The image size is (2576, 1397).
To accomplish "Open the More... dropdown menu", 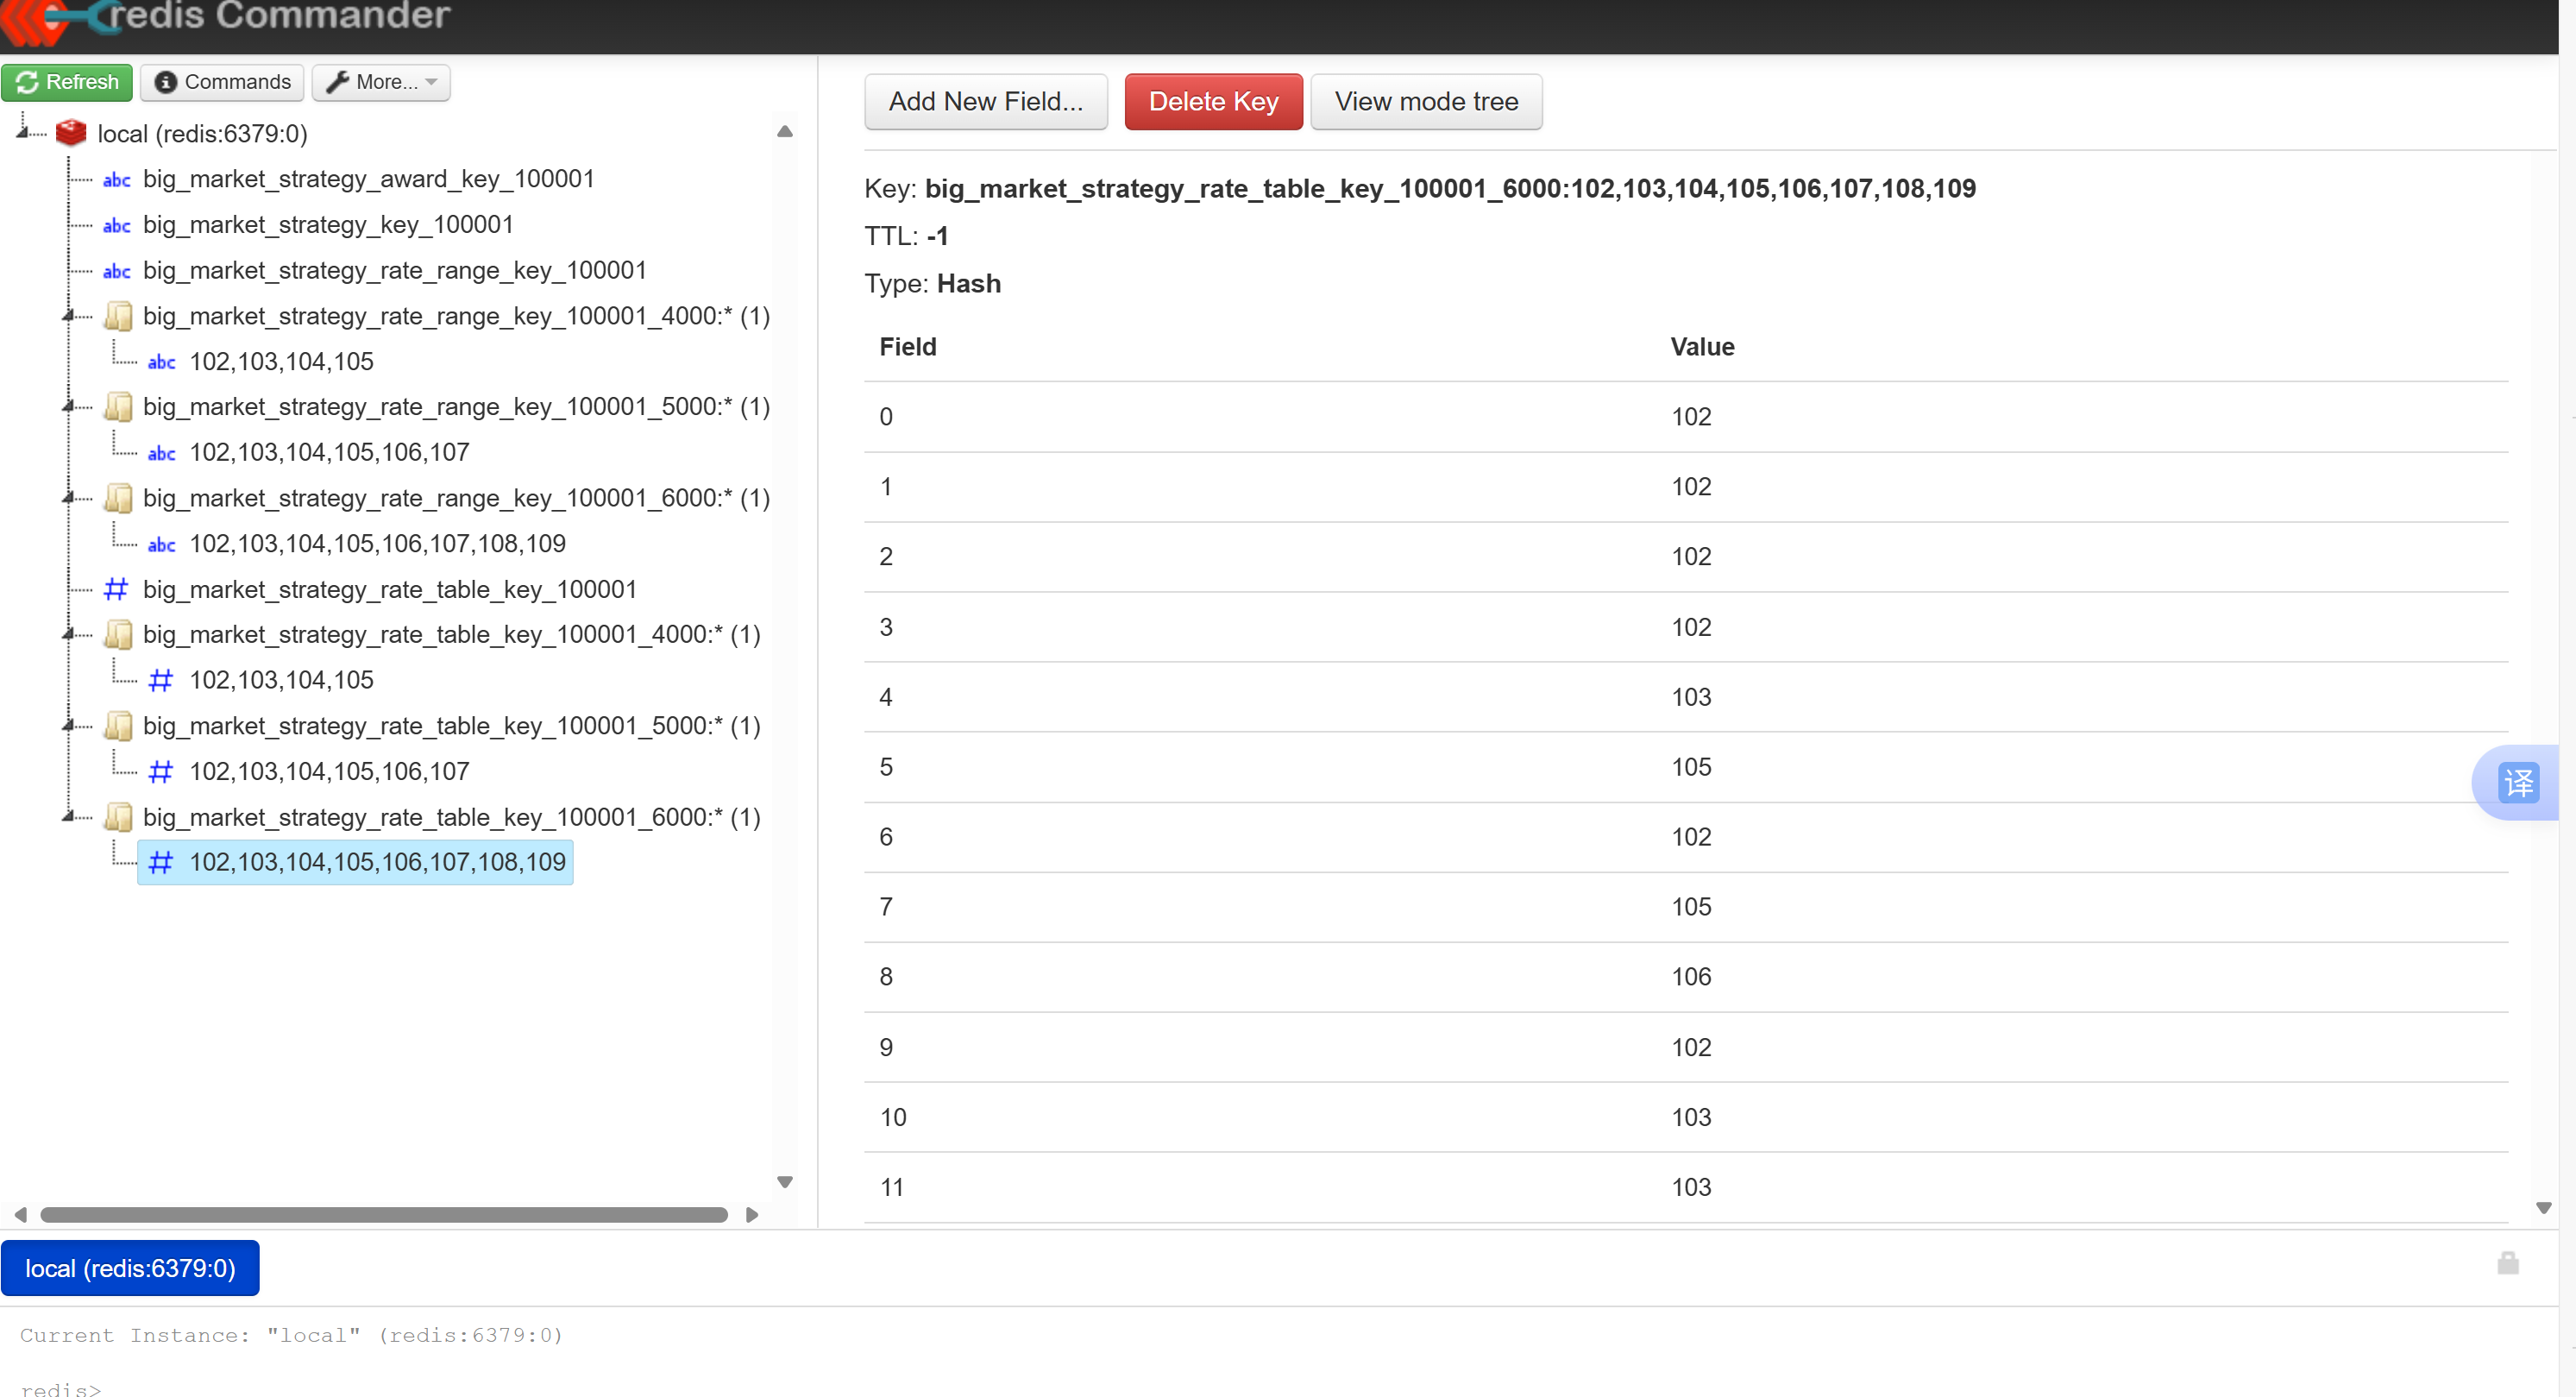I will point(381,82).
